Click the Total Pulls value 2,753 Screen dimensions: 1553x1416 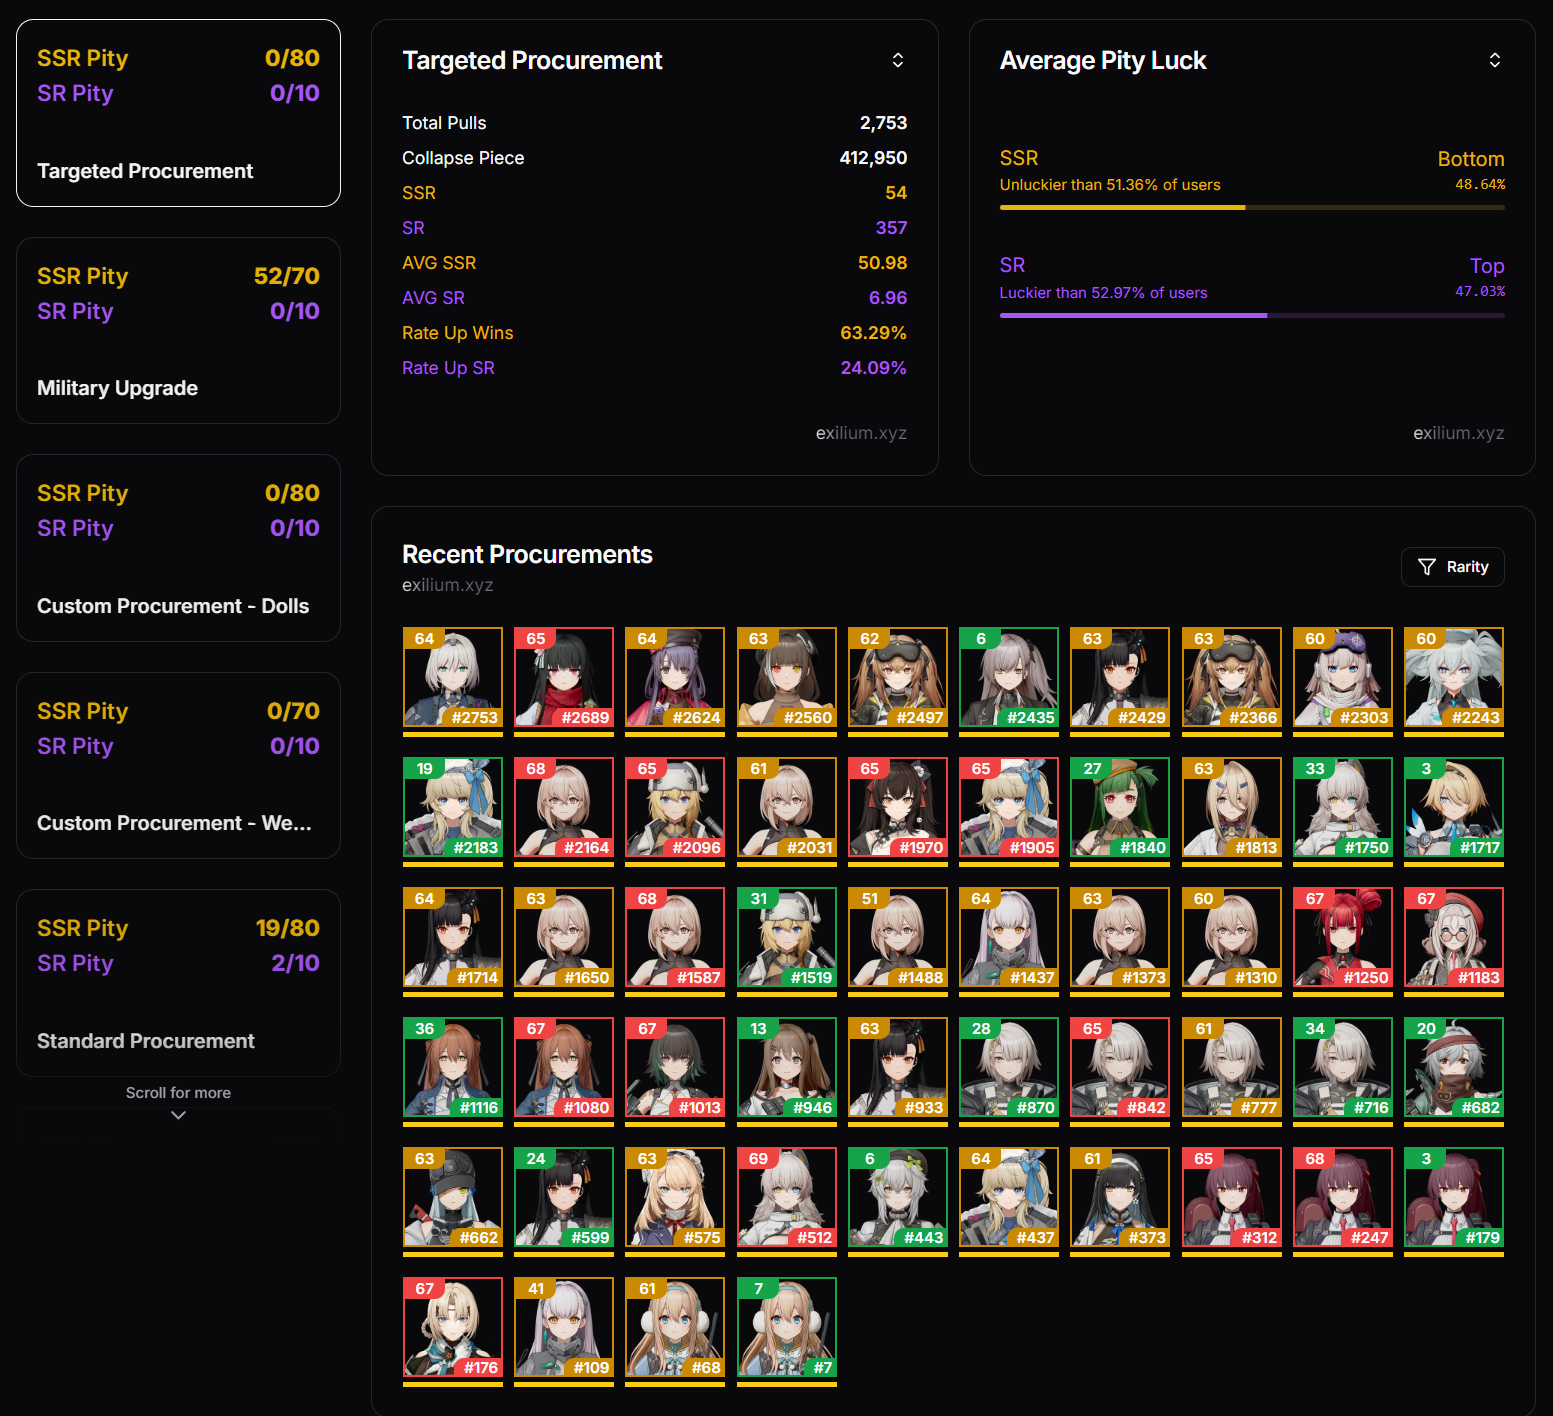click(x=883, y=123)
